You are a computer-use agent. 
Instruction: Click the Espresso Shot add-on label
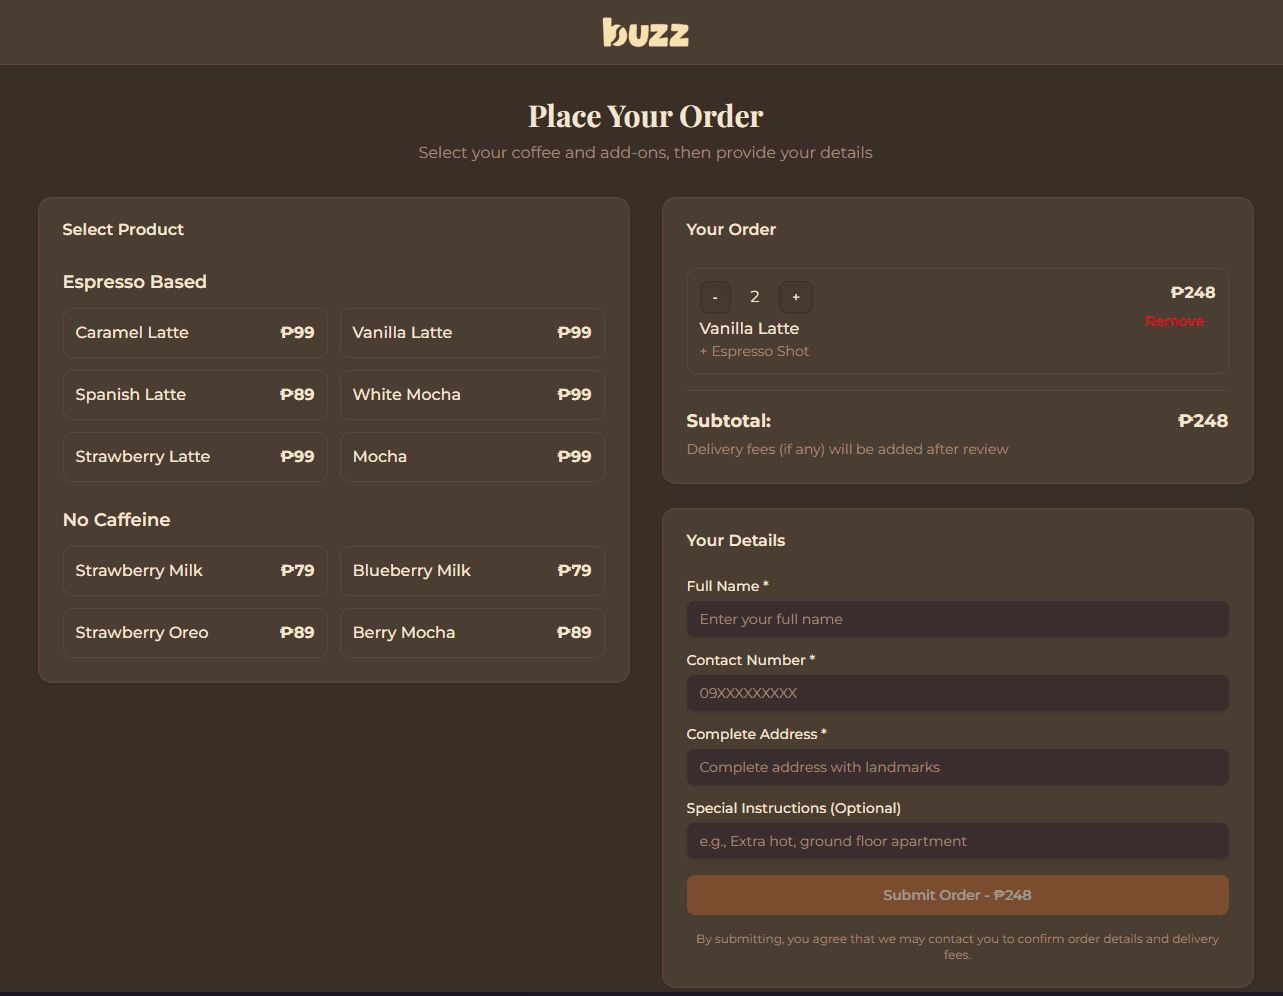(754, 350)
